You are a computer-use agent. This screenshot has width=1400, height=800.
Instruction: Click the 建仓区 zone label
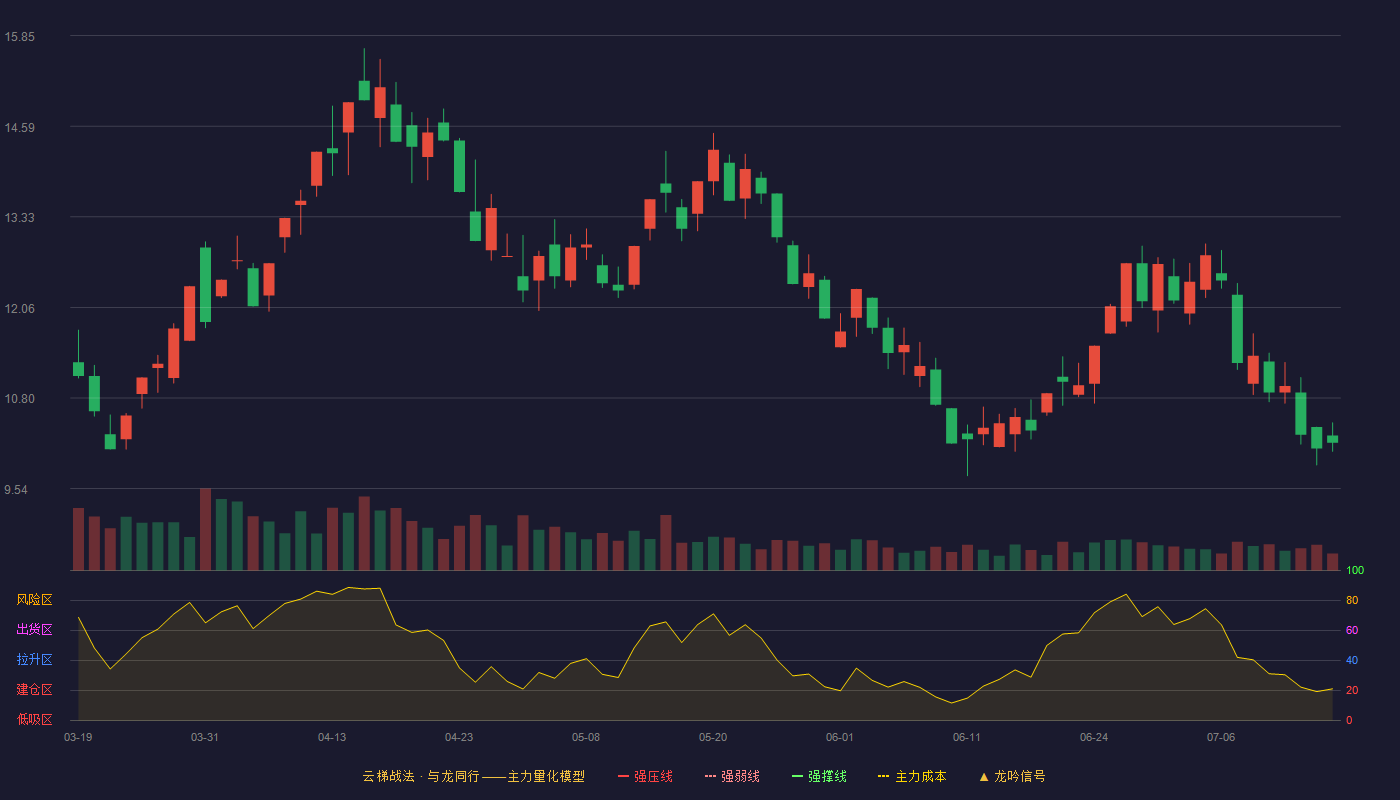pos(34,690)
